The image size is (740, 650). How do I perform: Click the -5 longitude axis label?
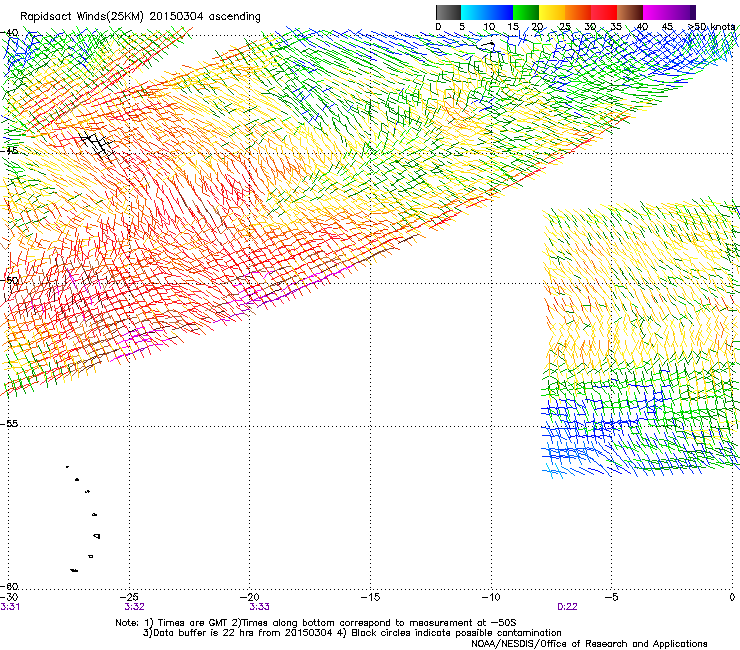pyautogui.click(x=612, y=597)
